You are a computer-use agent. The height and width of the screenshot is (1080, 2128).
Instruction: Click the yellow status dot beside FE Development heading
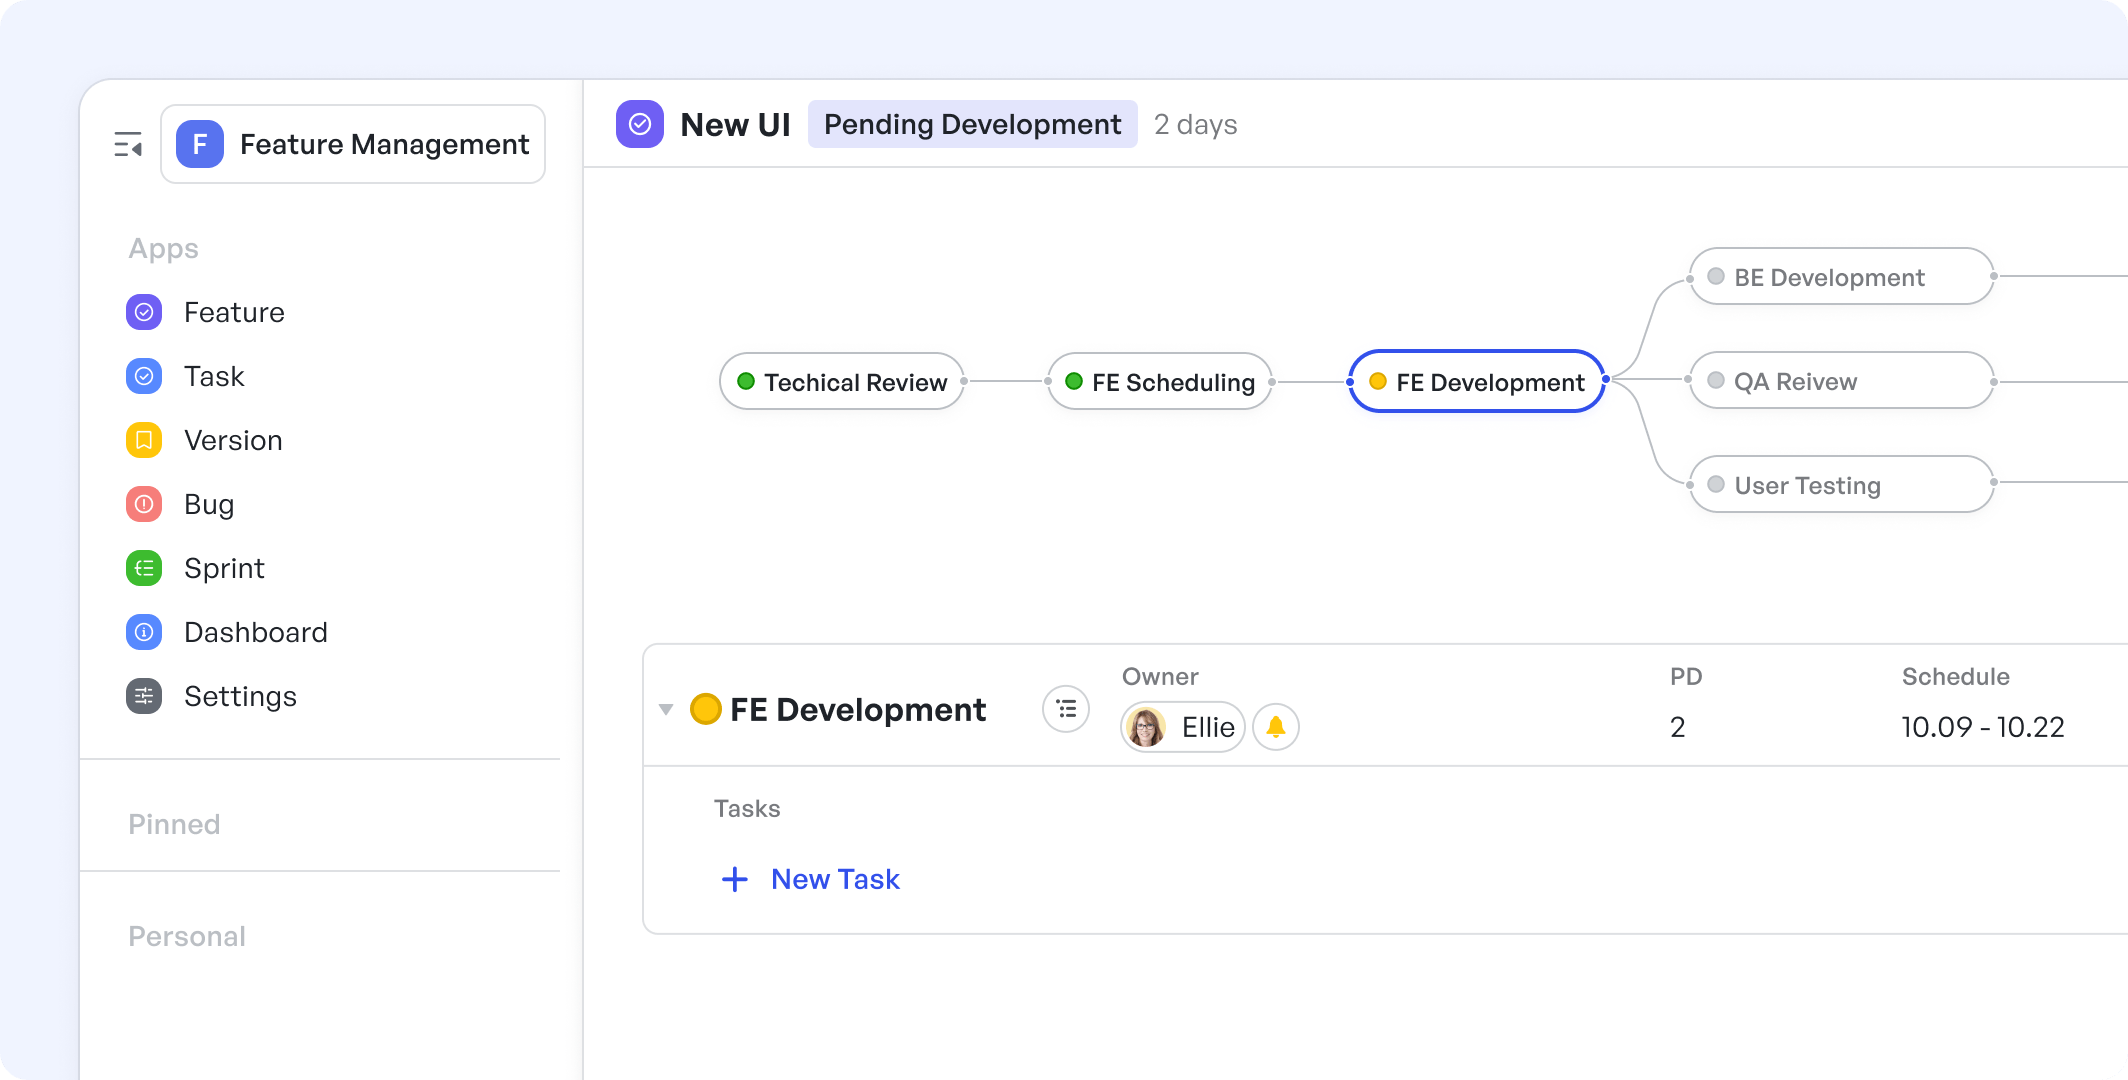(x=705, y=709)
